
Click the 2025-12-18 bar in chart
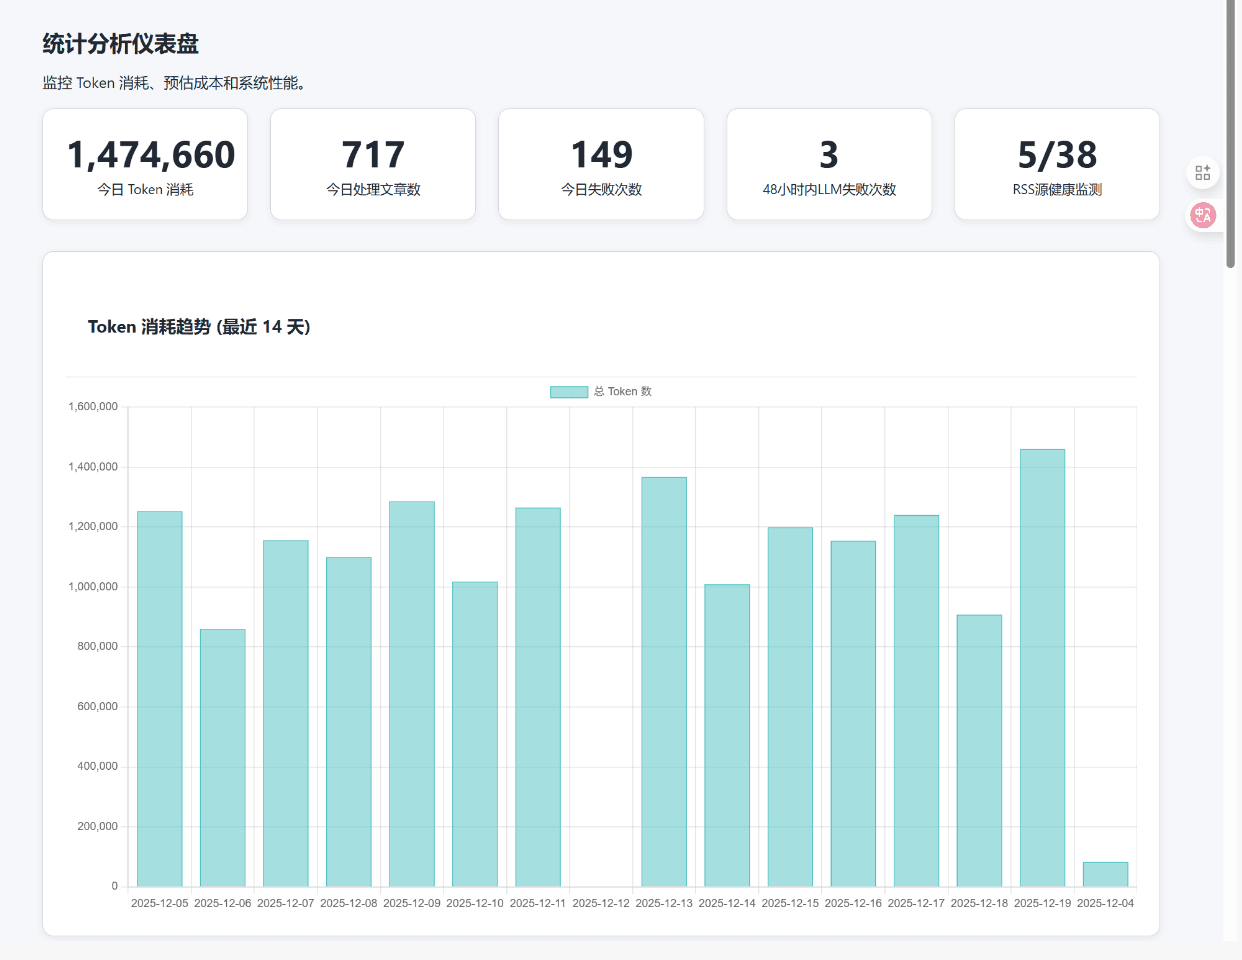979,751
